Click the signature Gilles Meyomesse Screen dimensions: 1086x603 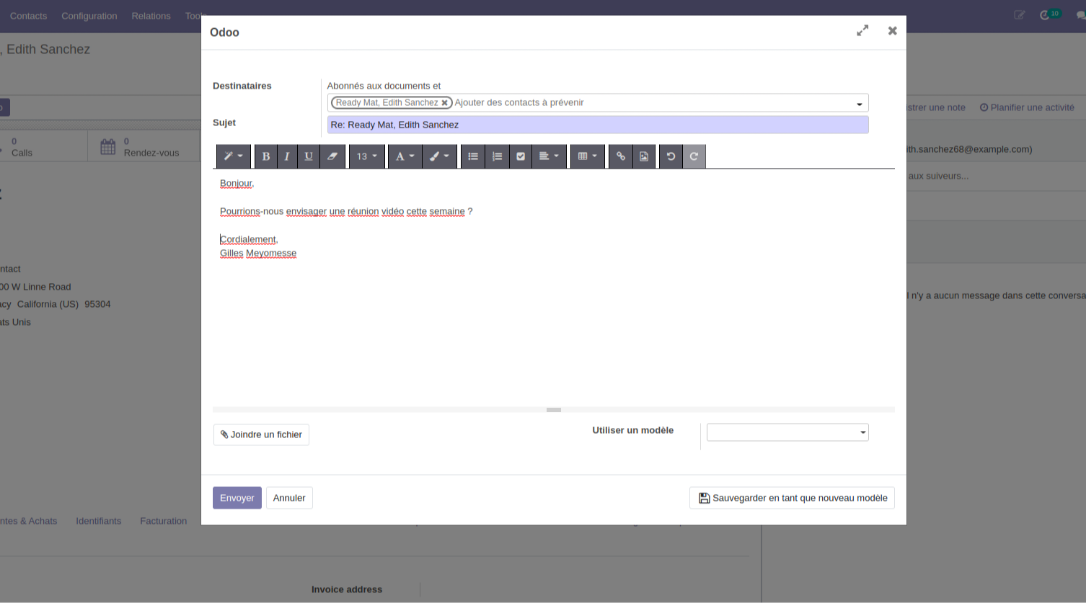point(258,253)
